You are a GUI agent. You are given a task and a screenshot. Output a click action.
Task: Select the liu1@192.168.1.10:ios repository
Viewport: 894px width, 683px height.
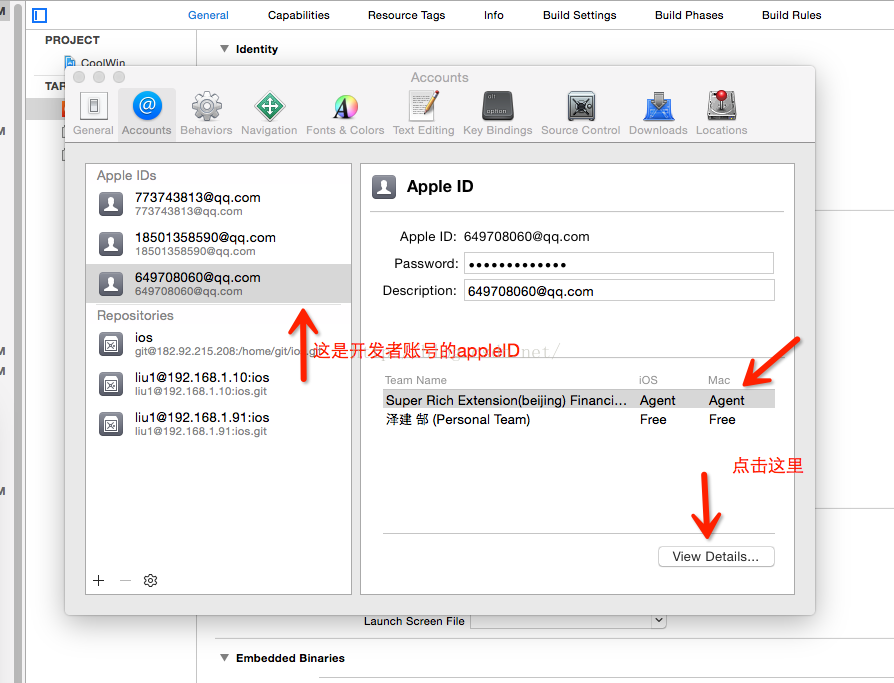coord(218,384)
